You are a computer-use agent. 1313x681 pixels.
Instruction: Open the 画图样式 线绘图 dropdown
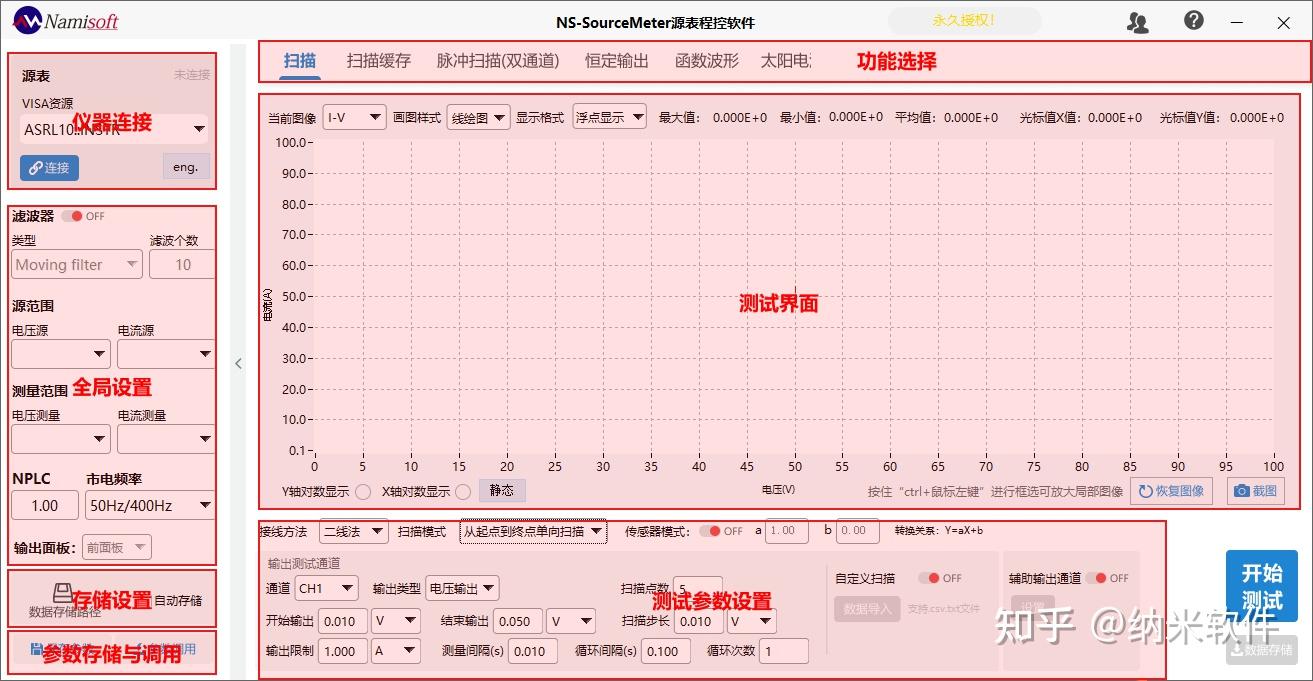click(x=478, y=116)
